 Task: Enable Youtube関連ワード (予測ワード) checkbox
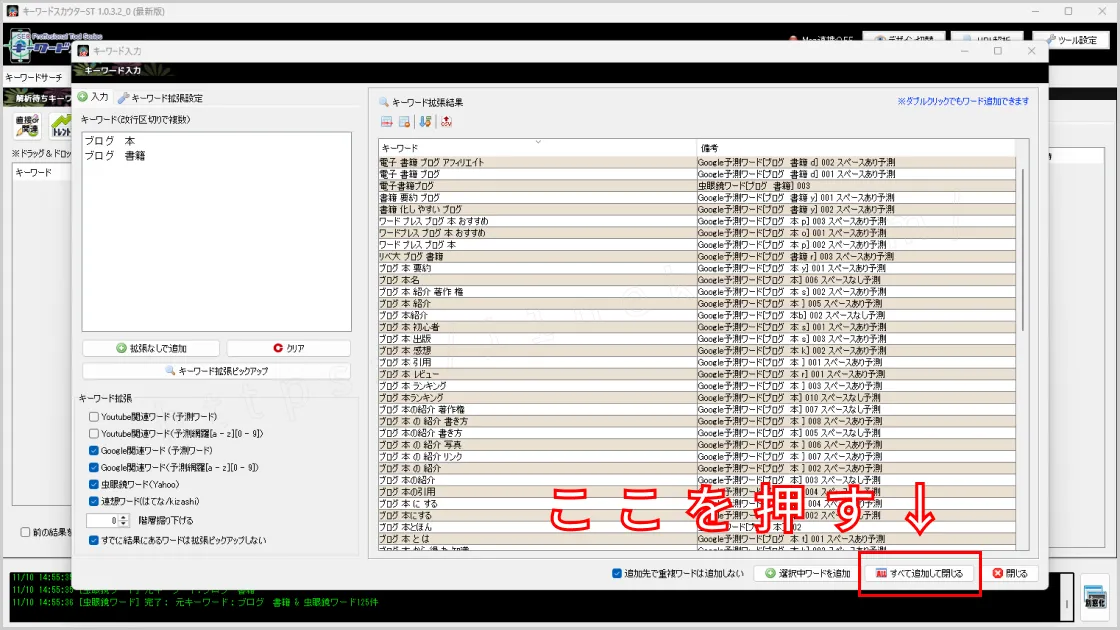click(94, 416)
